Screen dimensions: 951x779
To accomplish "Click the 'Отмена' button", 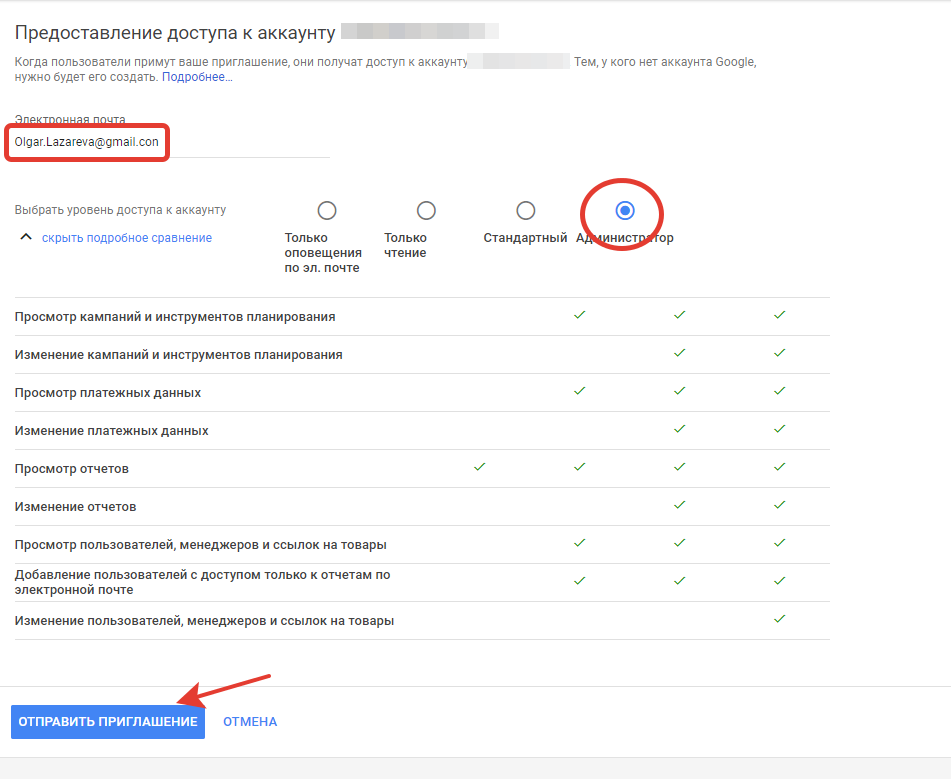I will pos(250,722).
